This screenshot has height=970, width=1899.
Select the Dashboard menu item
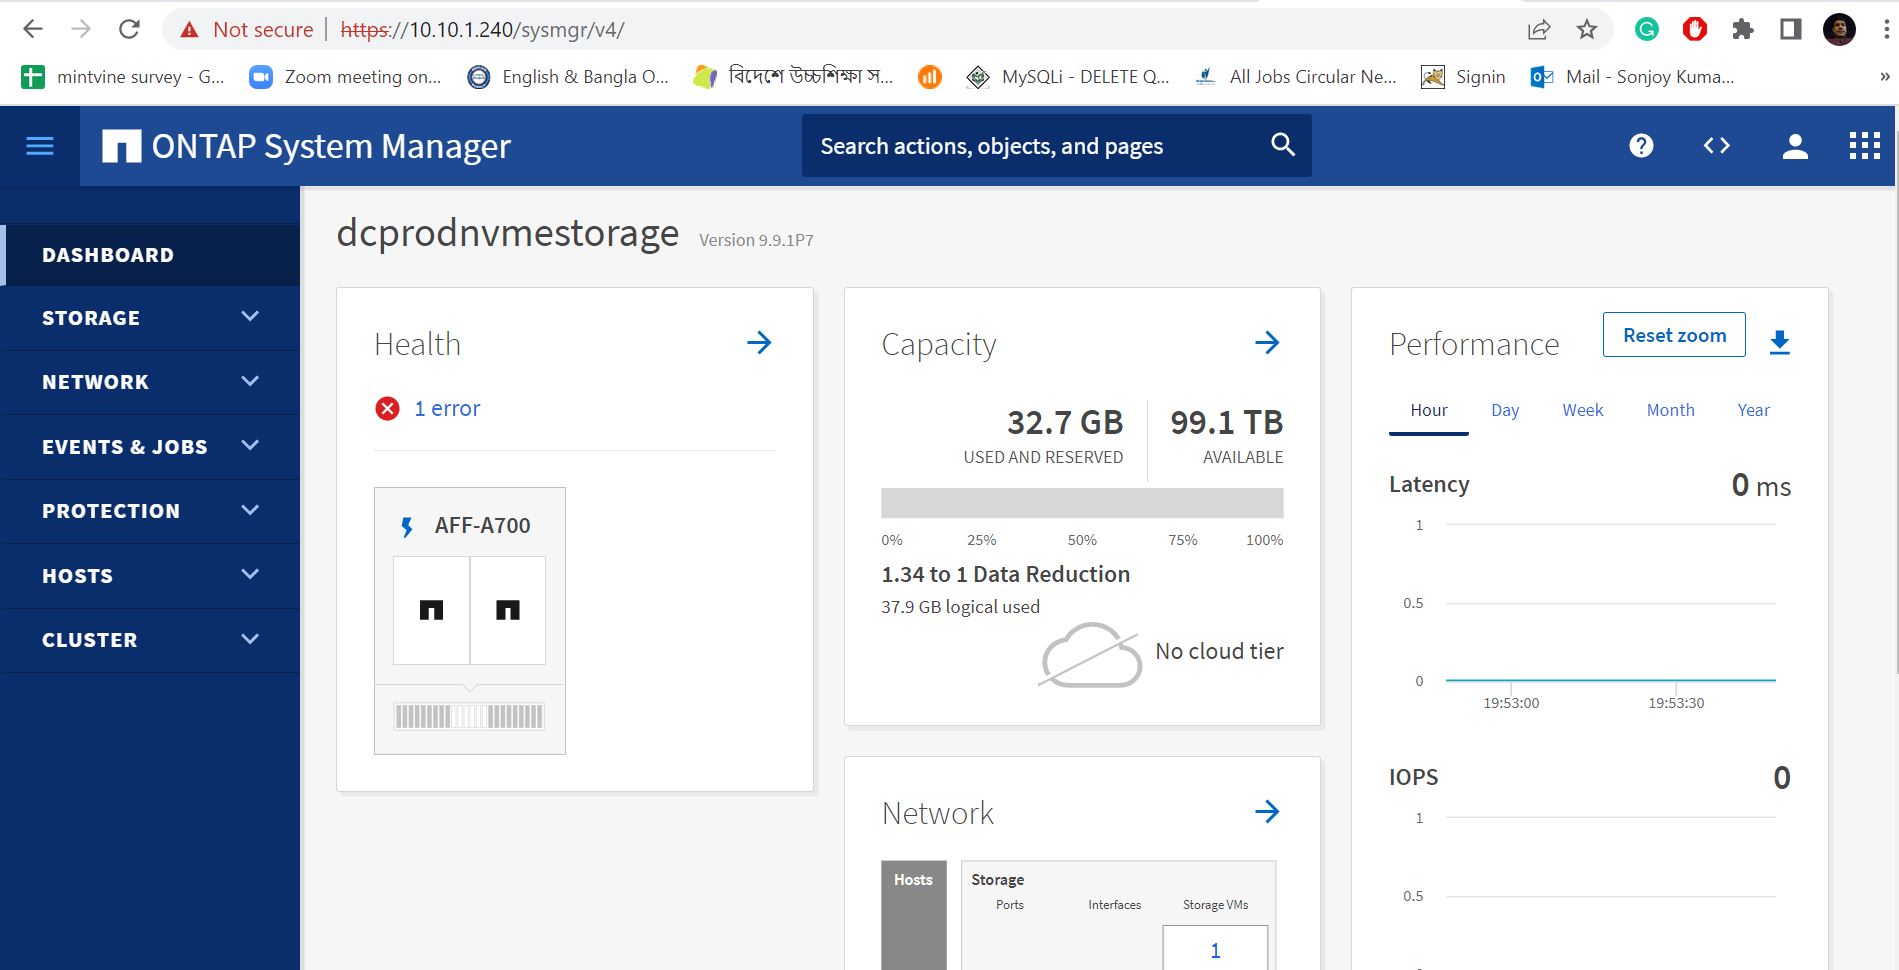click(150, 255)
